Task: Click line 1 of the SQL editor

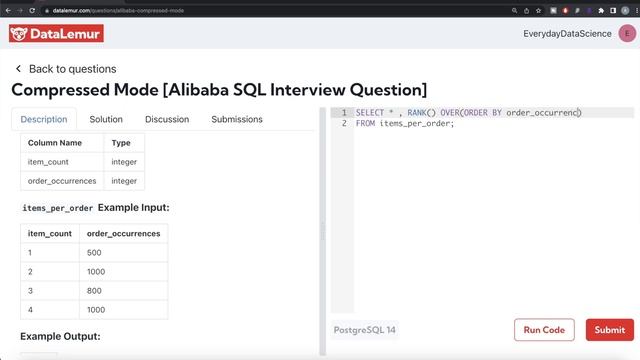Action: click(469, 113)
